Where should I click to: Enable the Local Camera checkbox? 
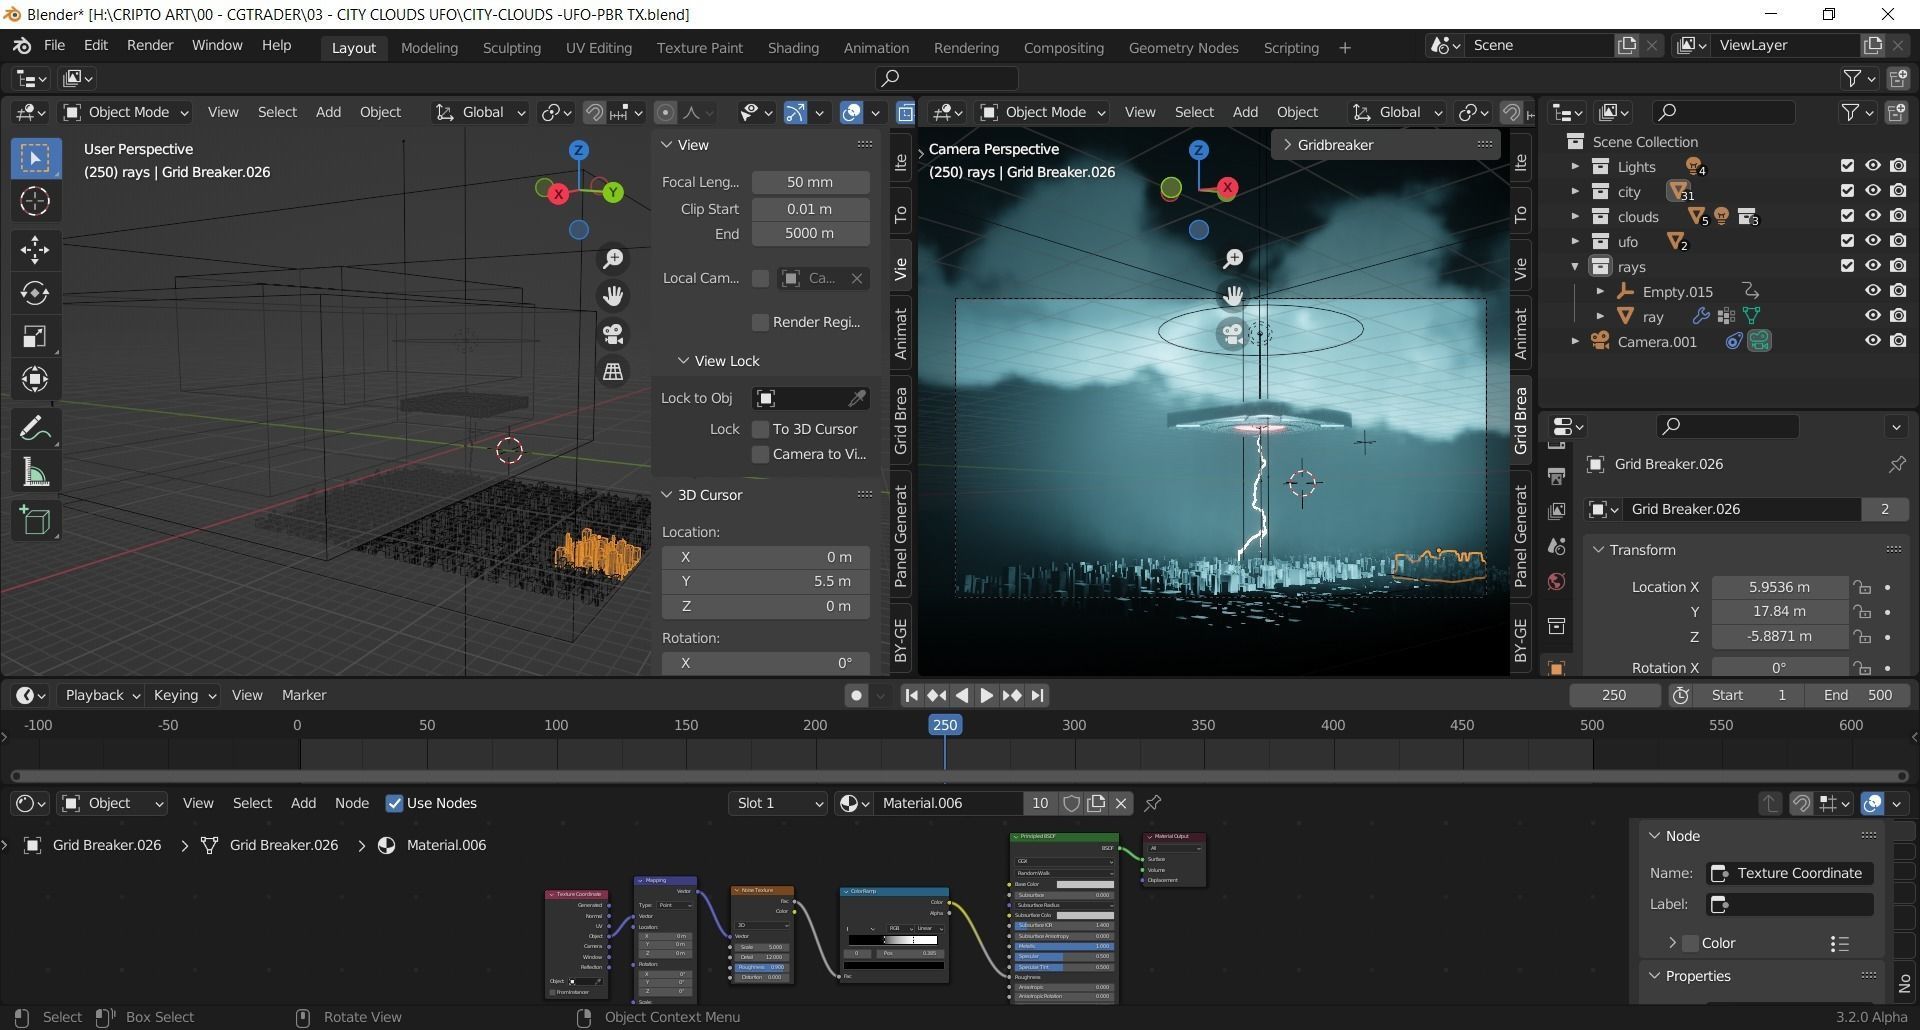pyautogui.click(x=760, y=278)
